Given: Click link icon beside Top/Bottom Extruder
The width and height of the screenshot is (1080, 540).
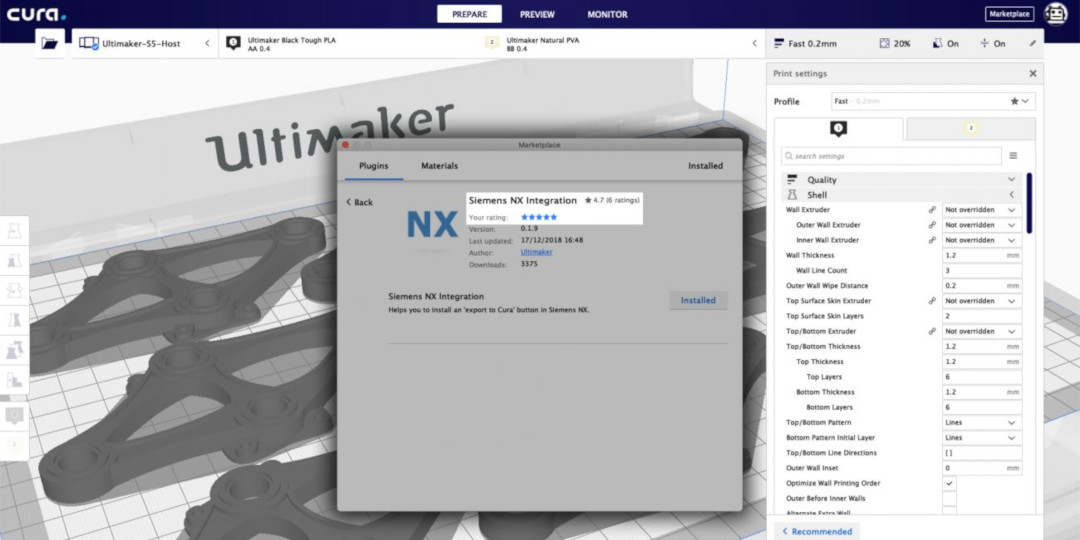Looking at the screenshot, I should click(932, 331).
